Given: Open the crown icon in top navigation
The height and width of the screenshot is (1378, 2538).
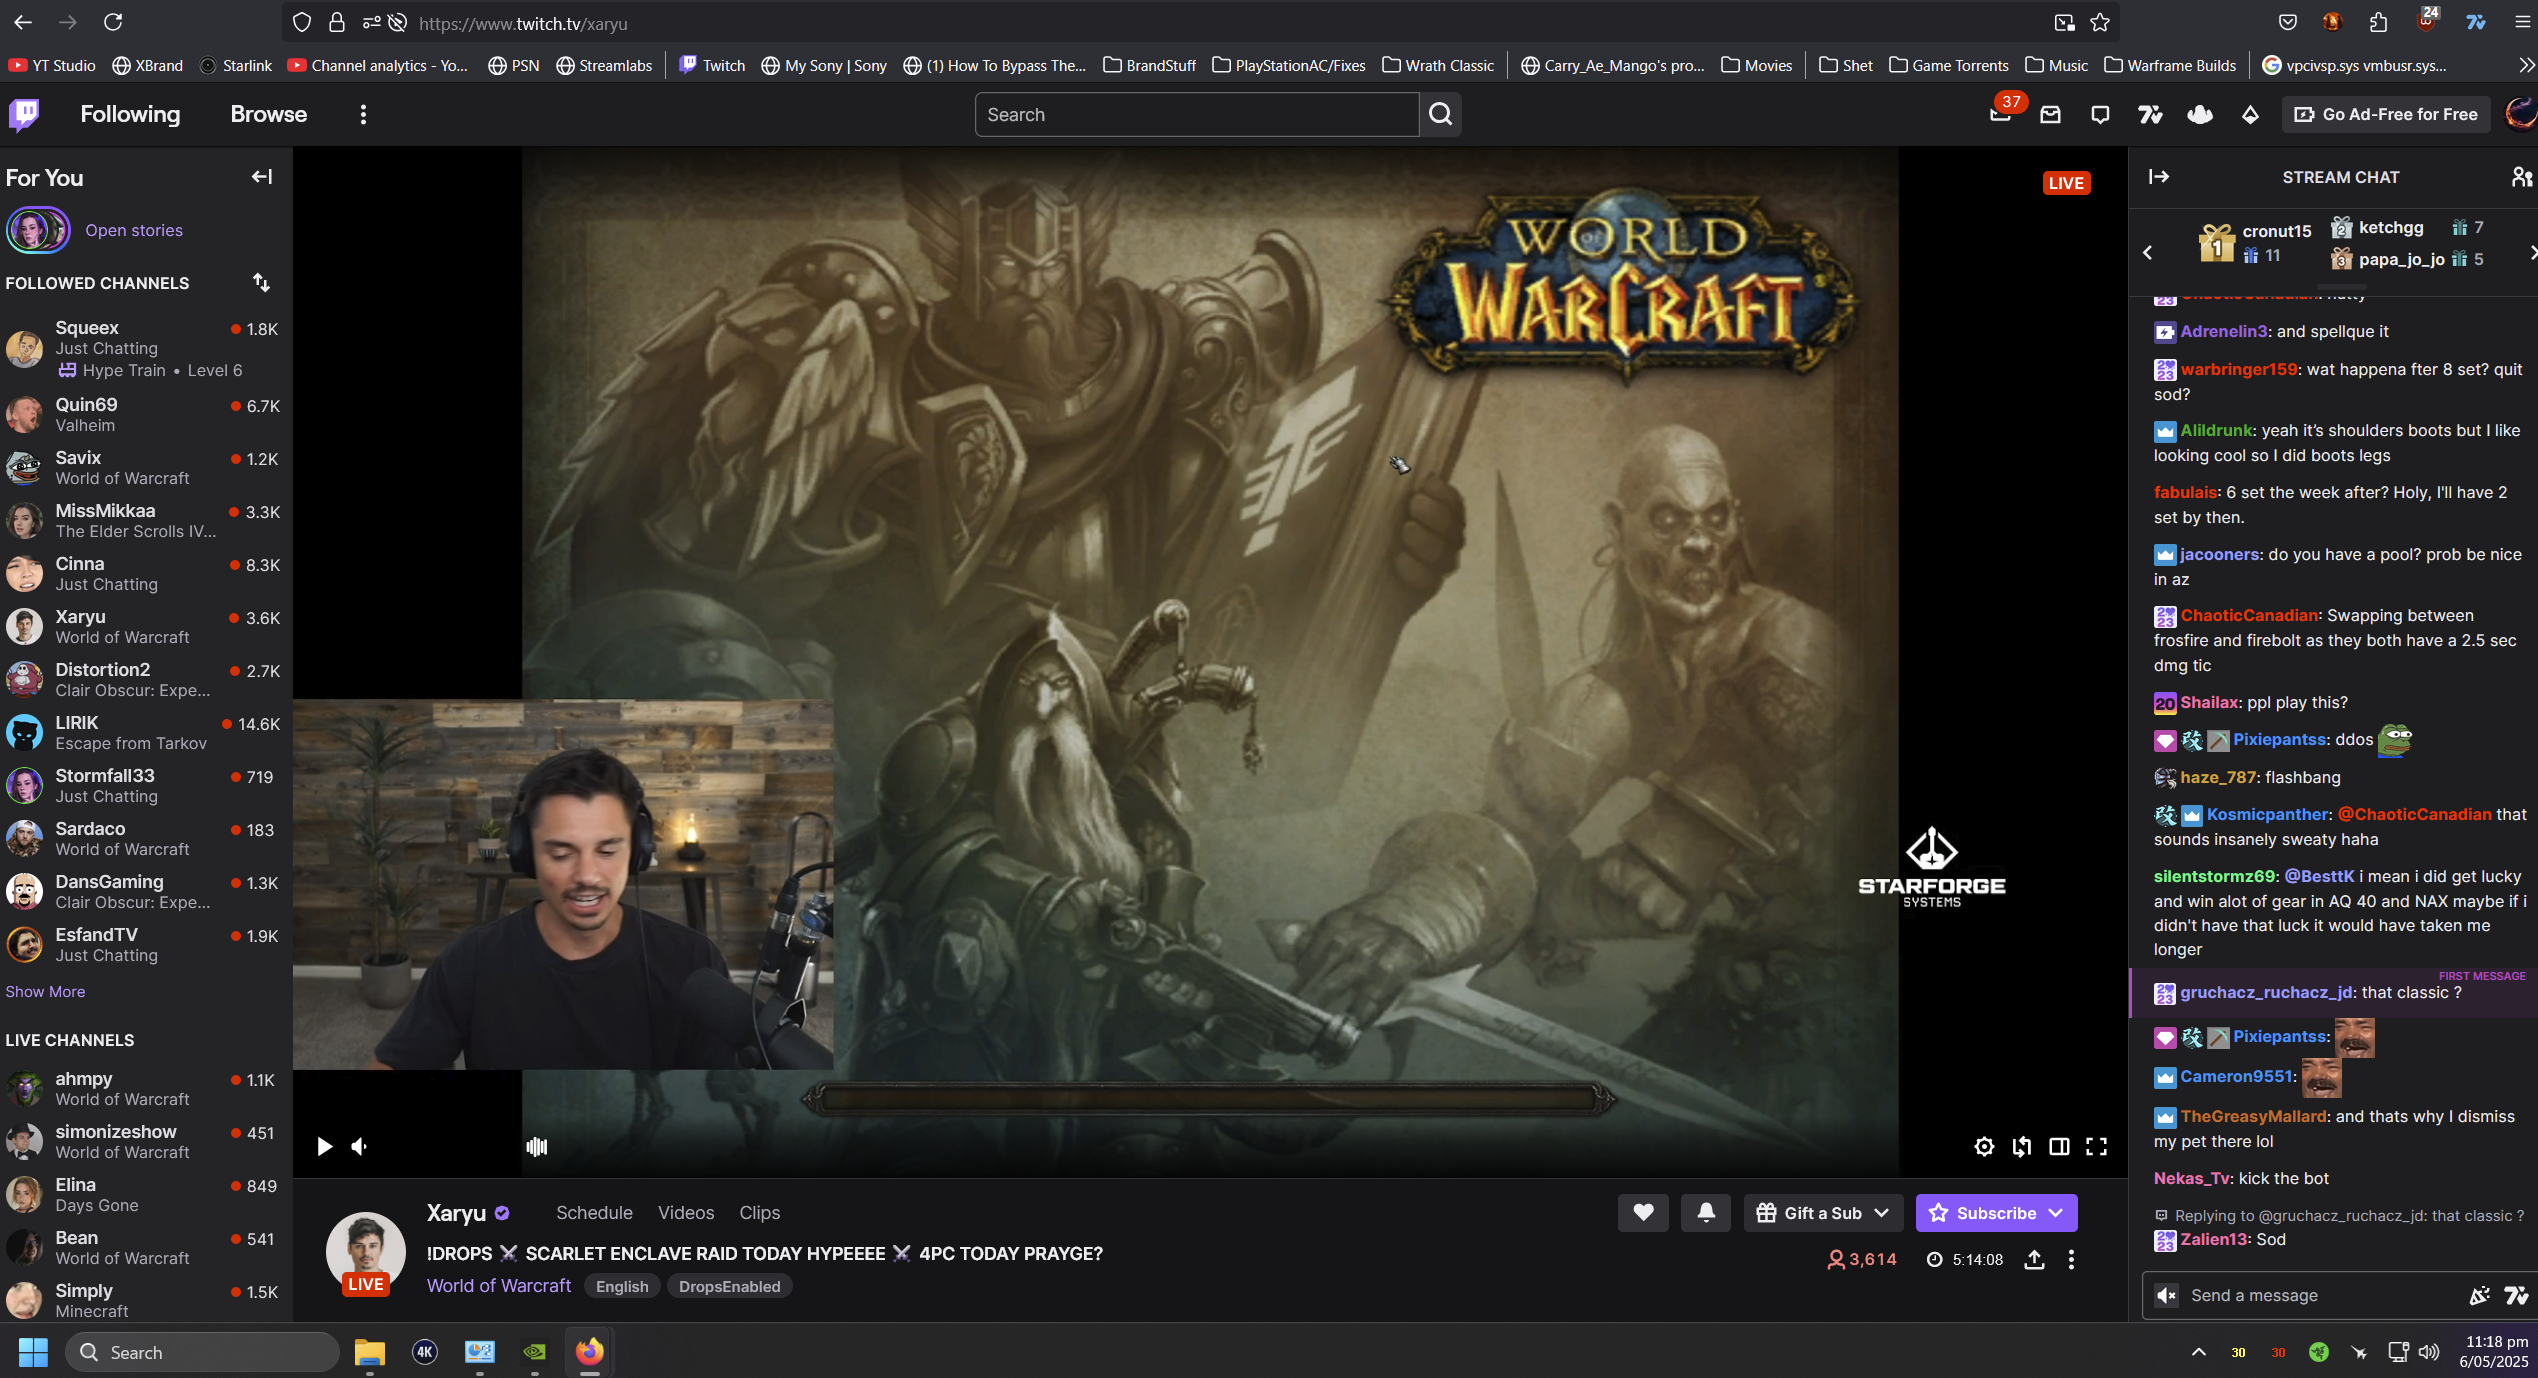Looking at the screenshot, I should click(2200, 114).
